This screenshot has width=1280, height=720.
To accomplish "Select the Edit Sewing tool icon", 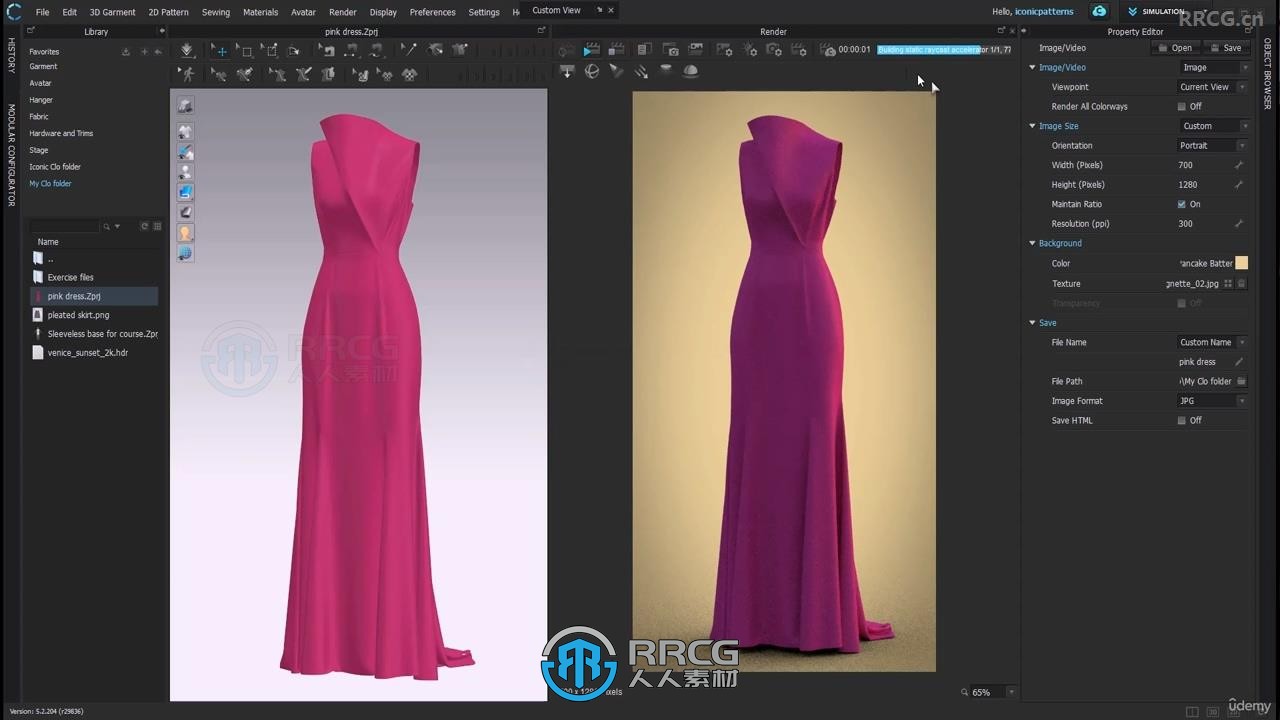I will (x=325, y=50).
